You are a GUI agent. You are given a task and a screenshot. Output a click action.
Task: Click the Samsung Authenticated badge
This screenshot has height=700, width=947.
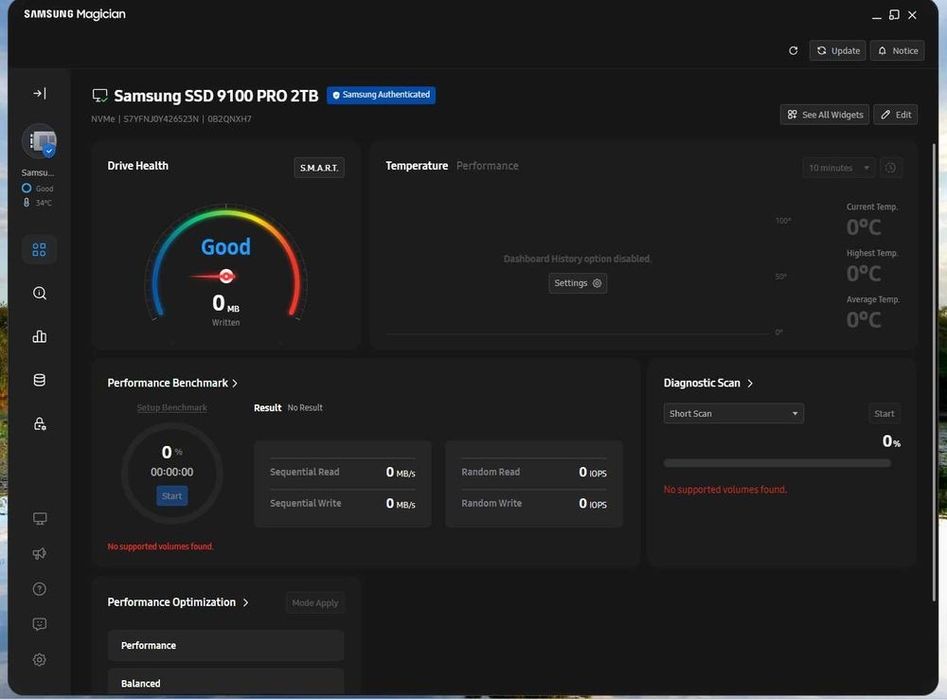pos(381,95)
